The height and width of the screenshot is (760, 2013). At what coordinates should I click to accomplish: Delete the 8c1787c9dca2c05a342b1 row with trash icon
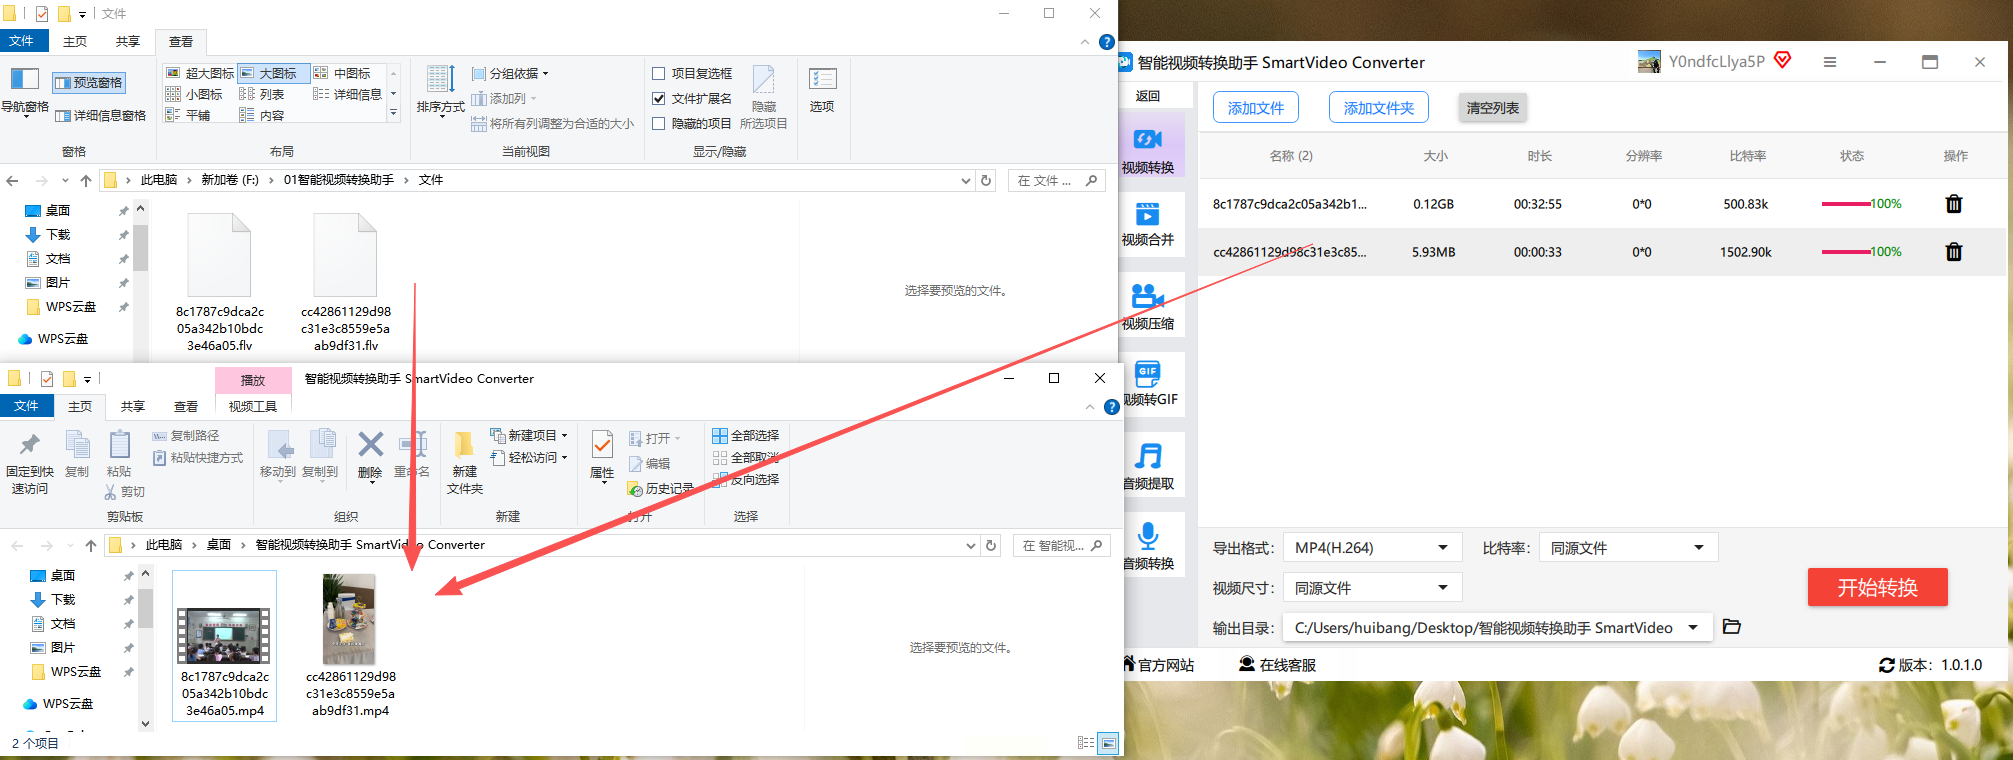click(1953, 204)
